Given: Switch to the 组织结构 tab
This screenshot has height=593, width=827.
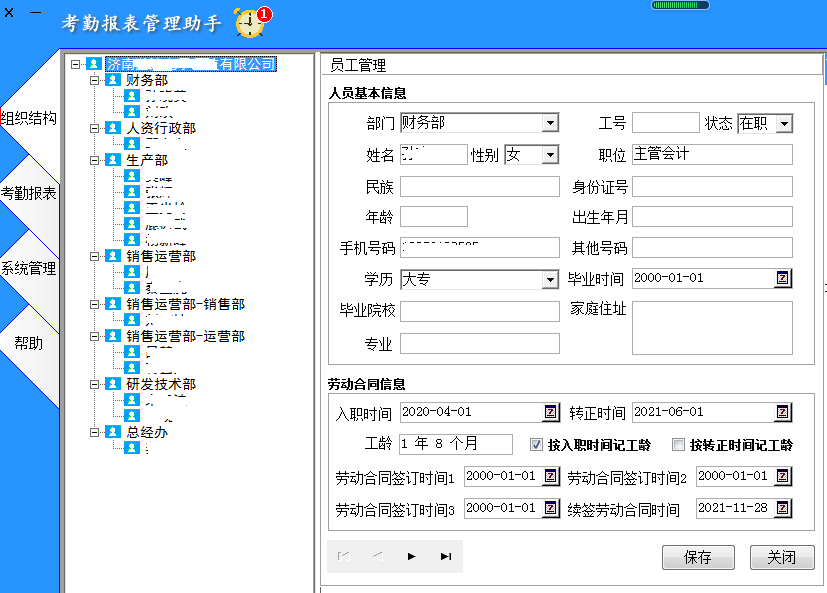Looking at the screenshot, I should (28, 118).
